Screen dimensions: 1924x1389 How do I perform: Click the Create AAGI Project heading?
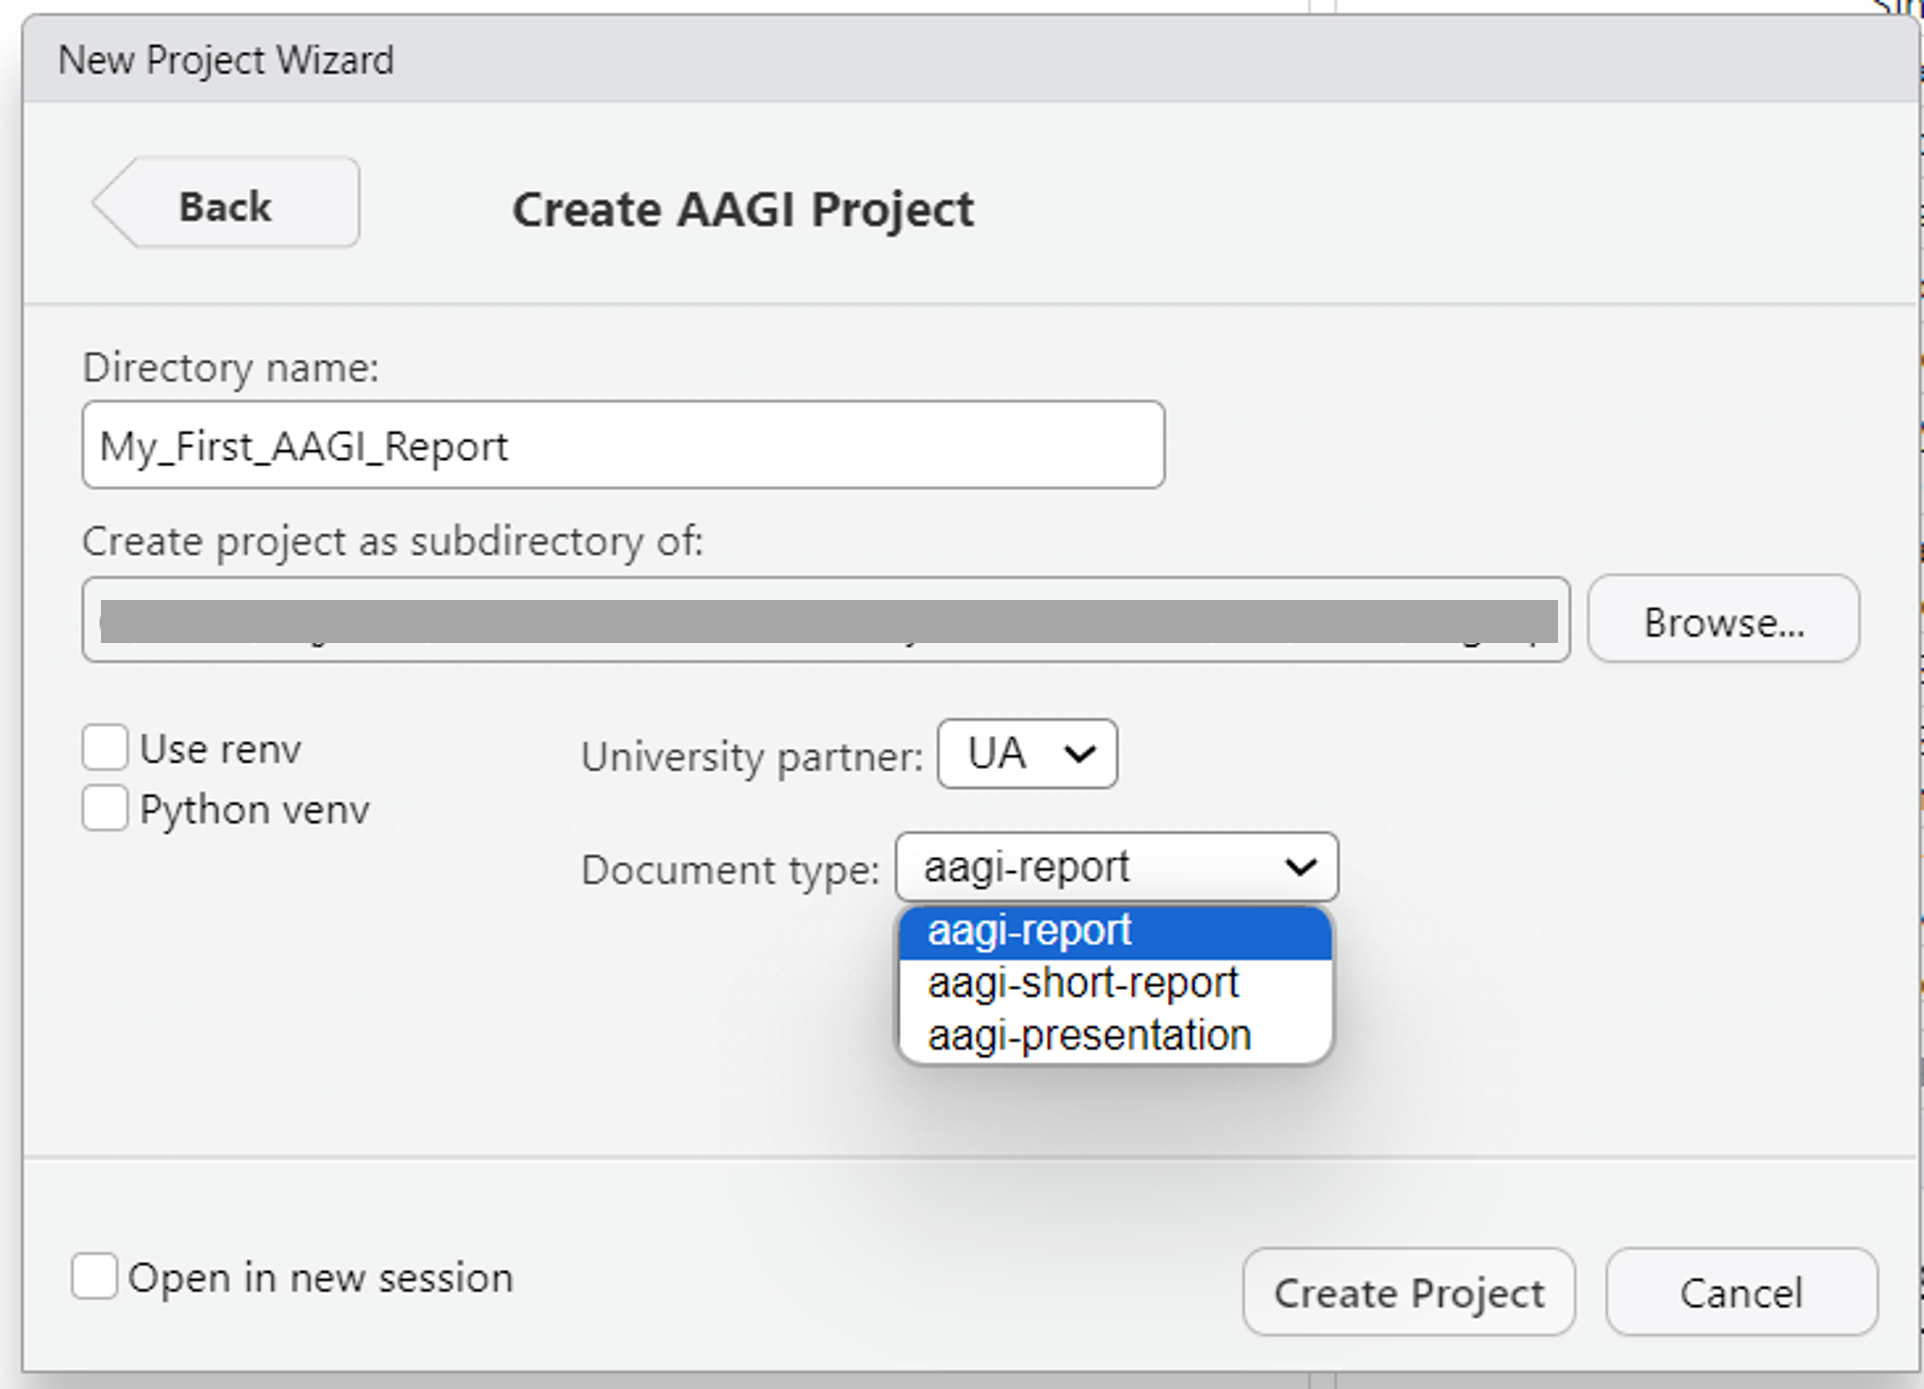tap(743, 209)
